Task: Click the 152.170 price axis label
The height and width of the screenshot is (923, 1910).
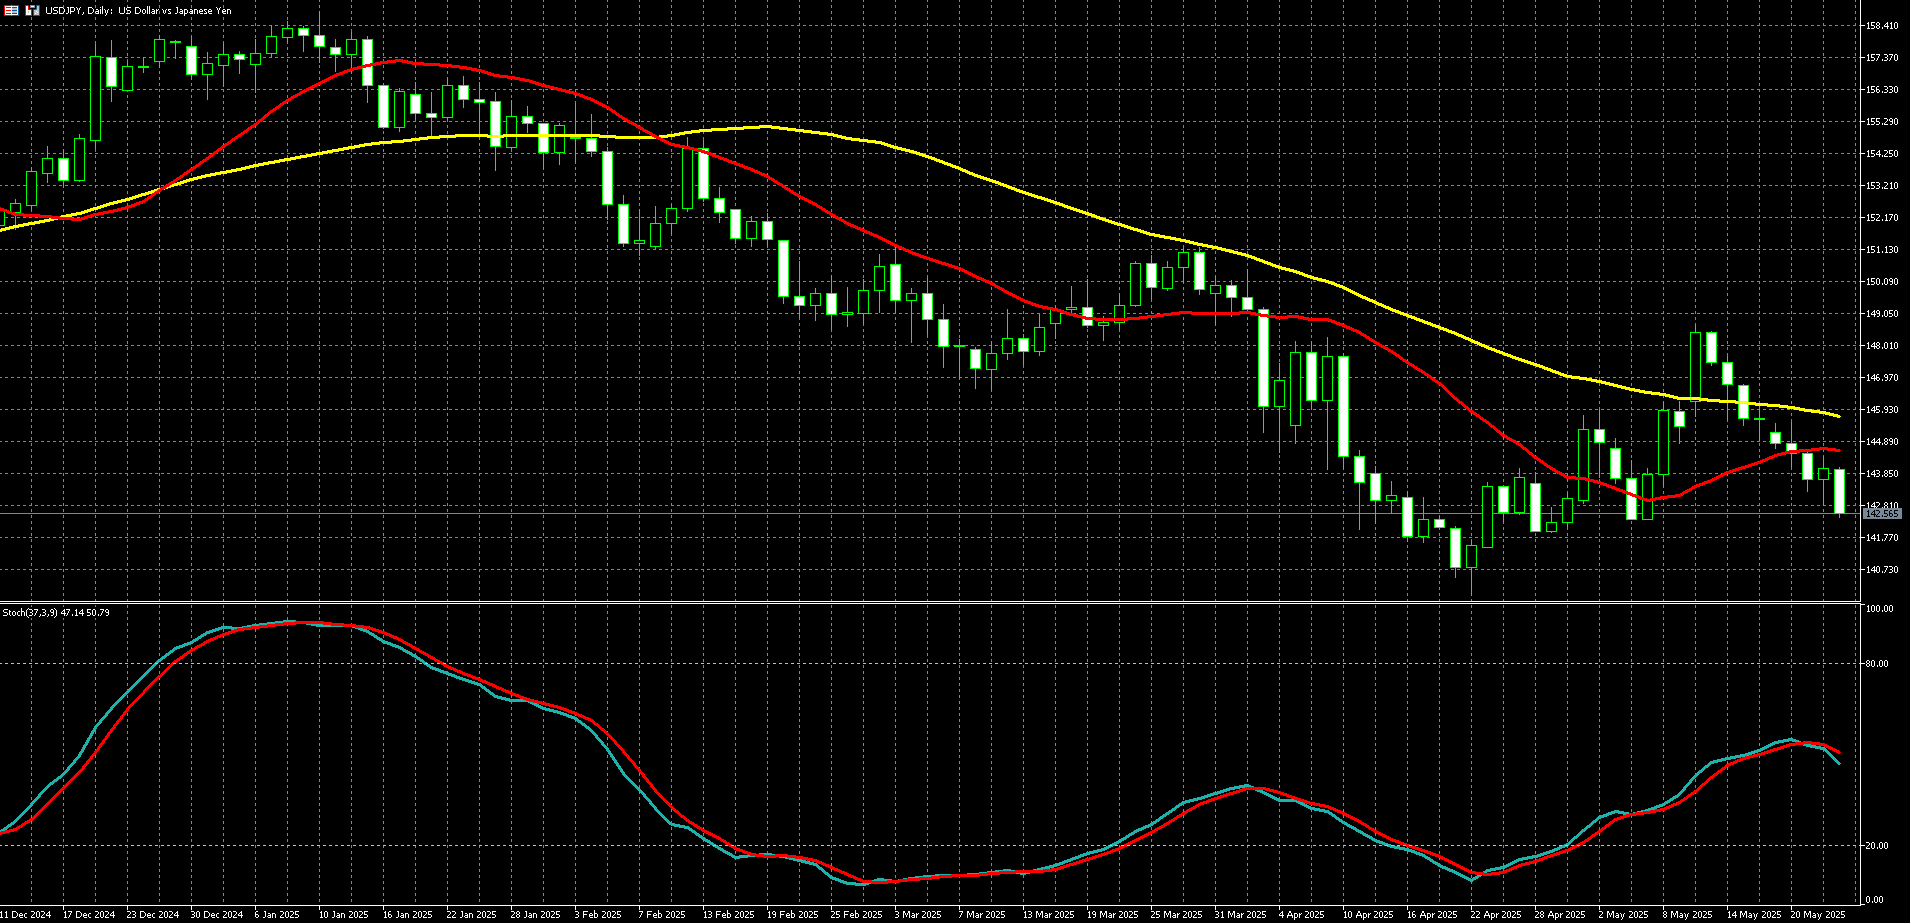Action: point(1882,218)
